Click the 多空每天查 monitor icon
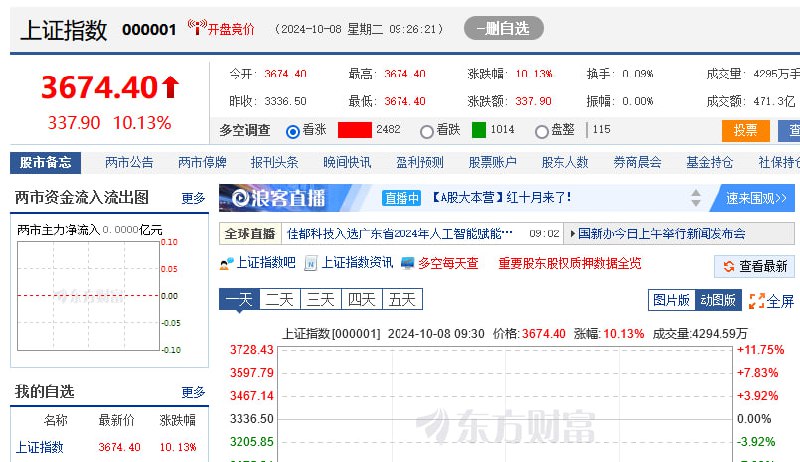The height and width of the screenshot is (462, 800). pos(408,263)
